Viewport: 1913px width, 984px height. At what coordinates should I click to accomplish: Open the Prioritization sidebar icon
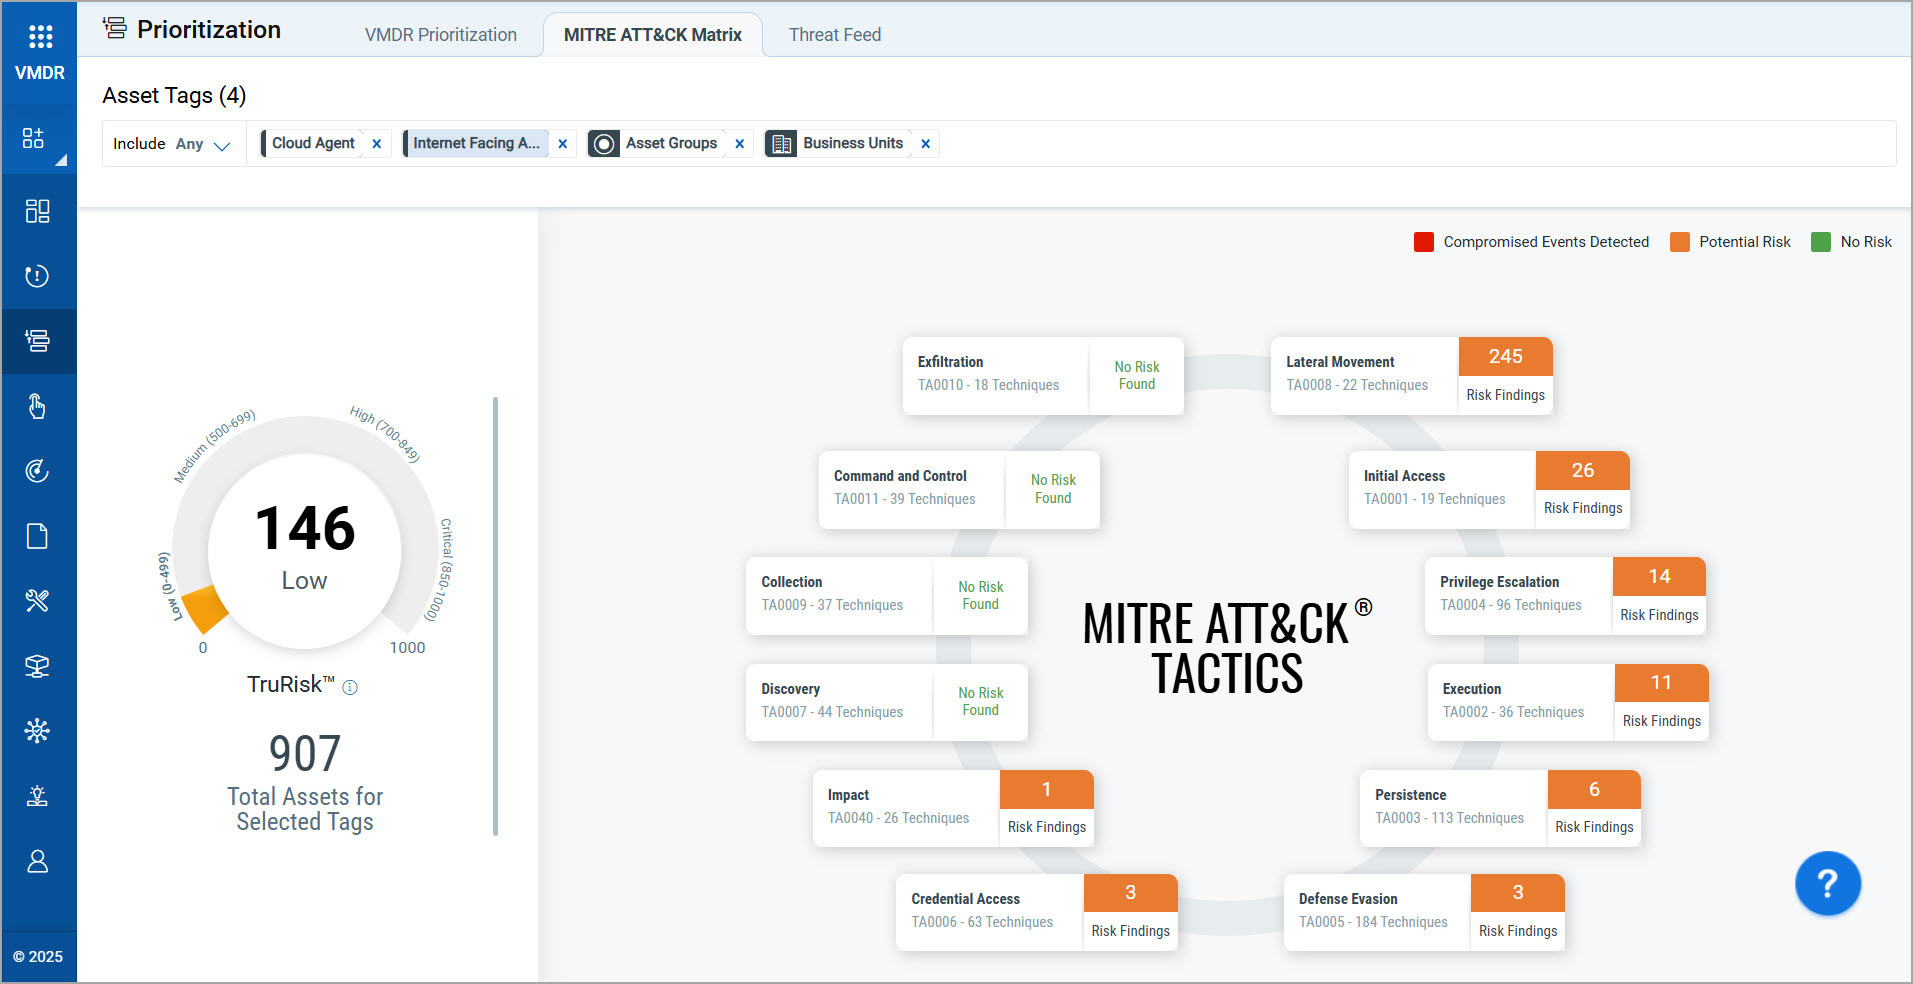click(x=38, y=341)
